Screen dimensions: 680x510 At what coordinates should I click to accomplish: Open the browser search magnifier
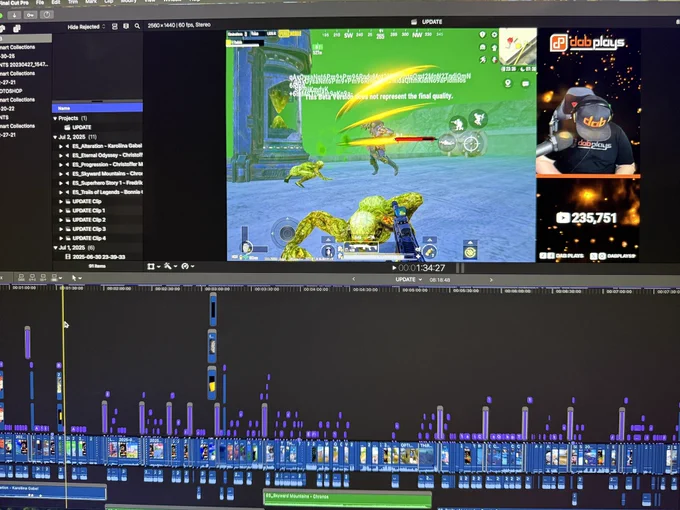[137, 26]
